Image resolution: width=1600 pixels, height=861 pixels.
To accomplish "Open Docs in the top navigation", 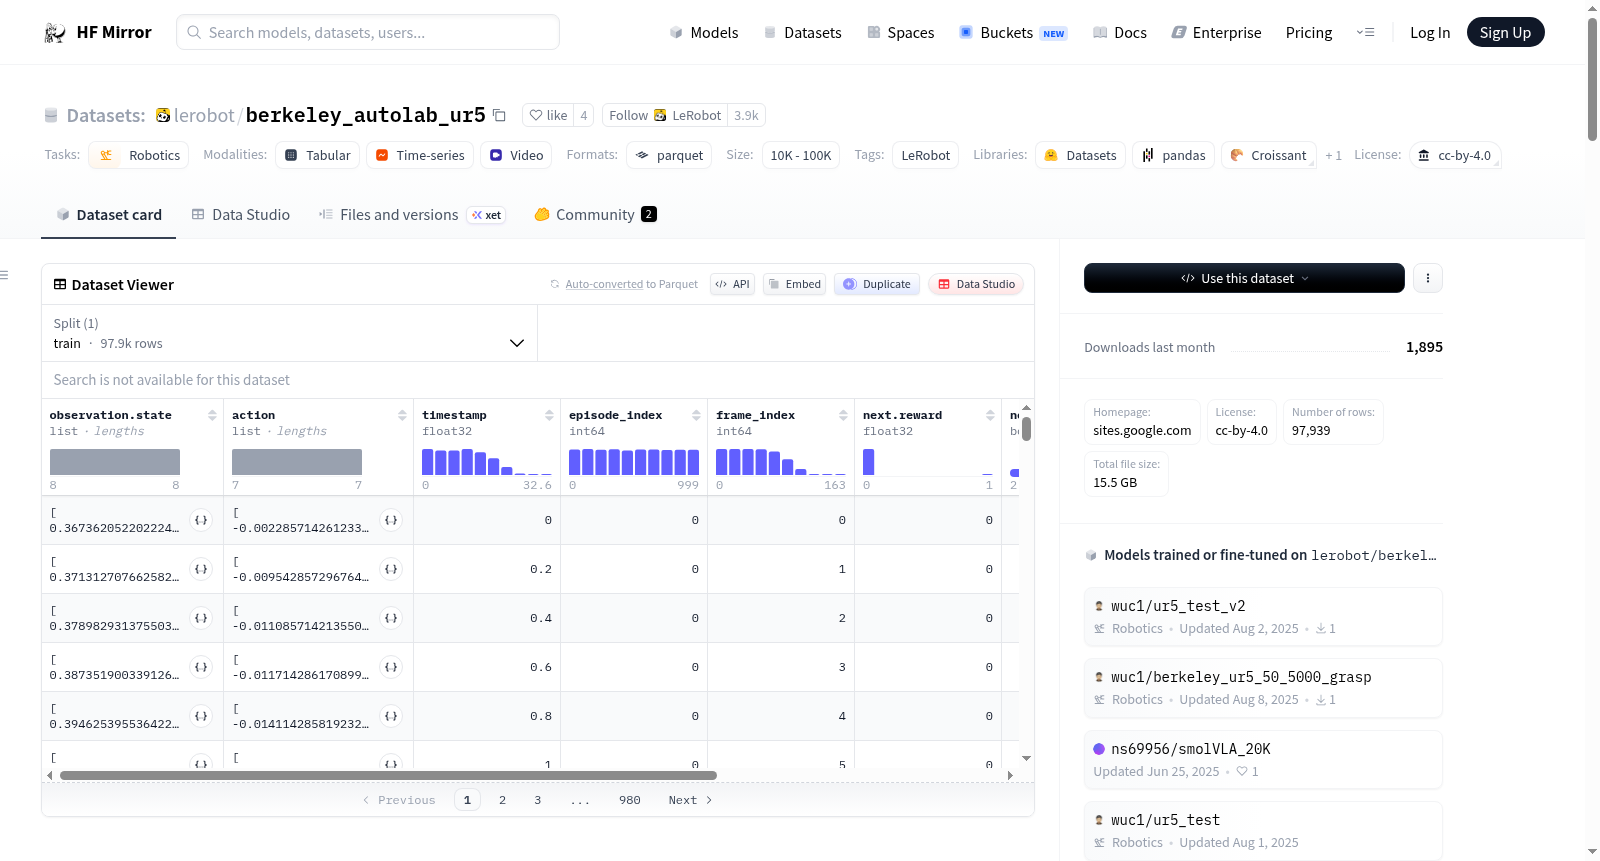I will 1120,33.
